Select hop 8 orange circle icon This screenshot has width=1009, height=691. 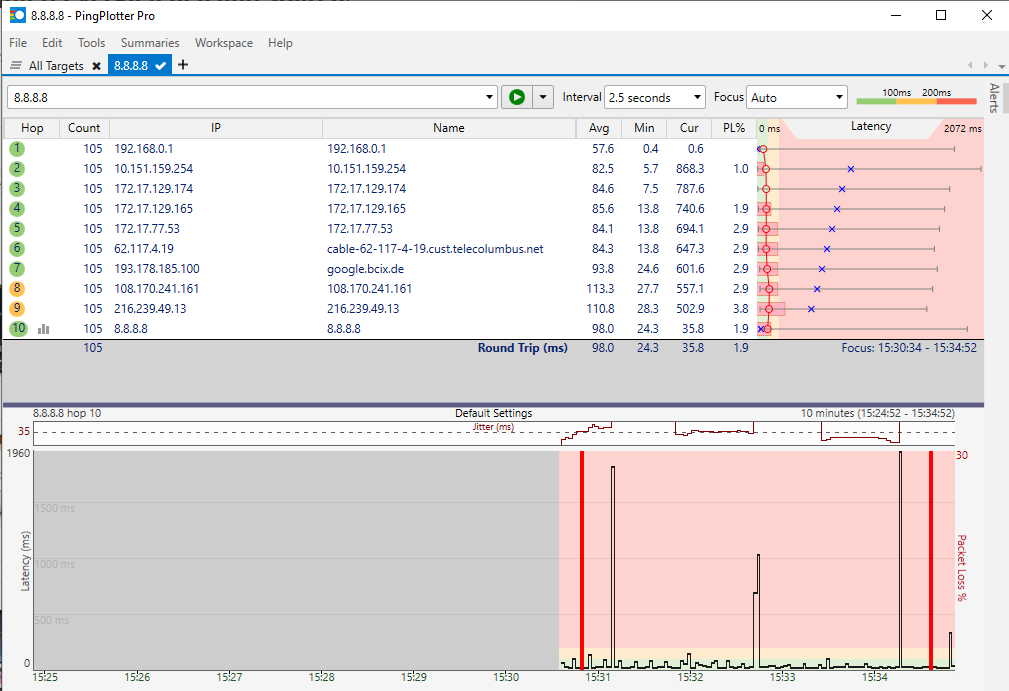17,288
